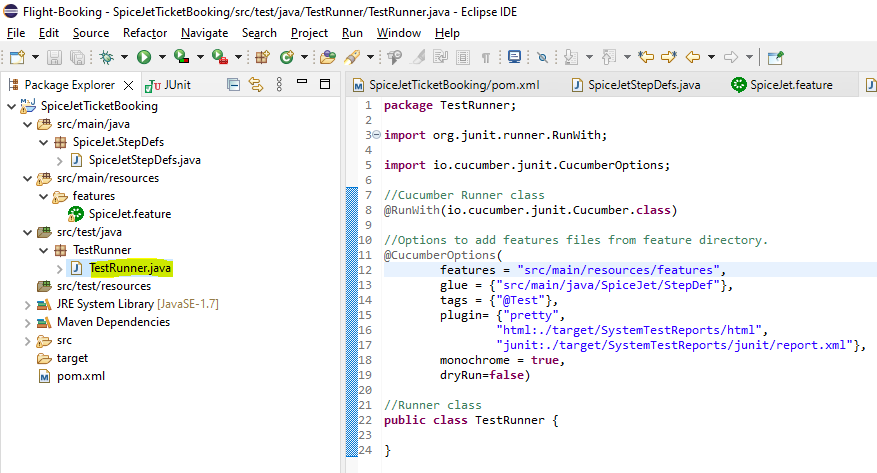Image resolution: width=877 pixels, height=473 pixels.
Task: Open the Project menu
Action: click(309, 33)
